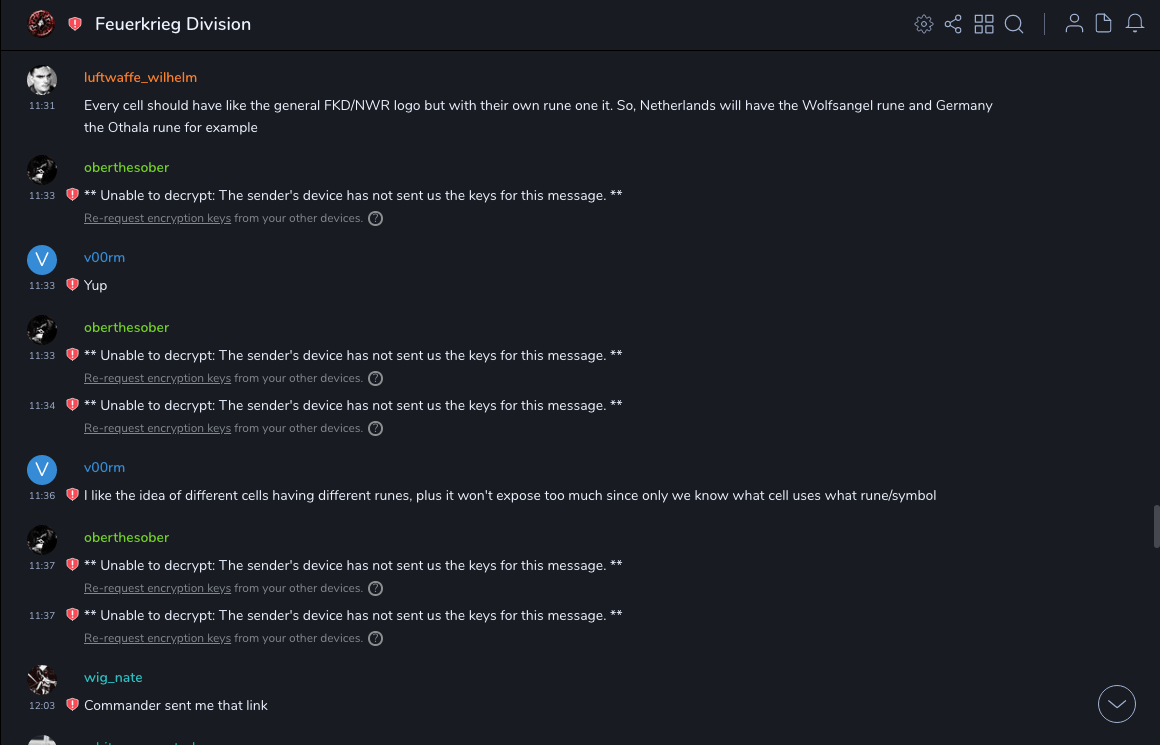
Task: Click the first oberthesober username
Action: pyautogui.click(x=126, y=167)
